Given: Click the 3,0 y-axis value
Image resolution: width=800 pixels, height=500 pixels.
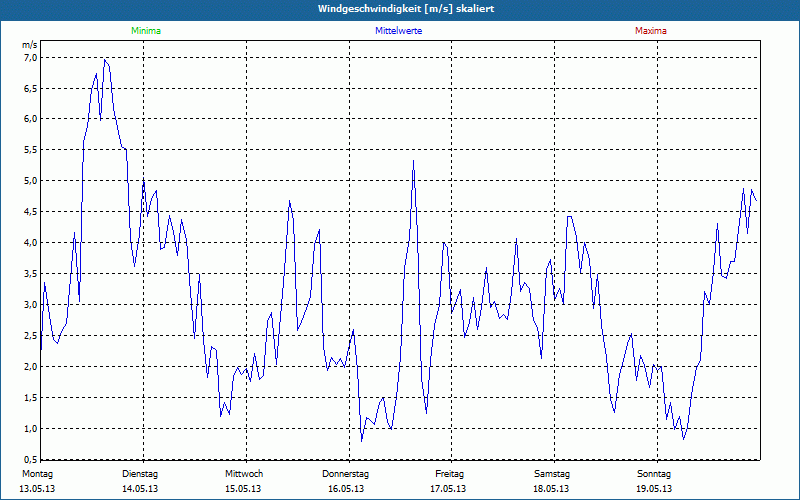Looking at the screenshot, I should (31, 305).
